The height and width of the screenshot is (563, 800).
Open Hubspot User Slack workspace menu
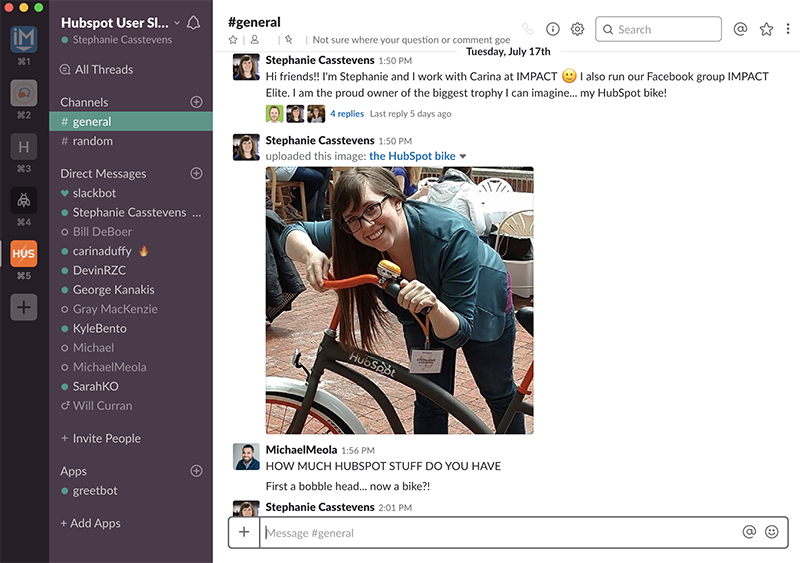coord(121,23)
